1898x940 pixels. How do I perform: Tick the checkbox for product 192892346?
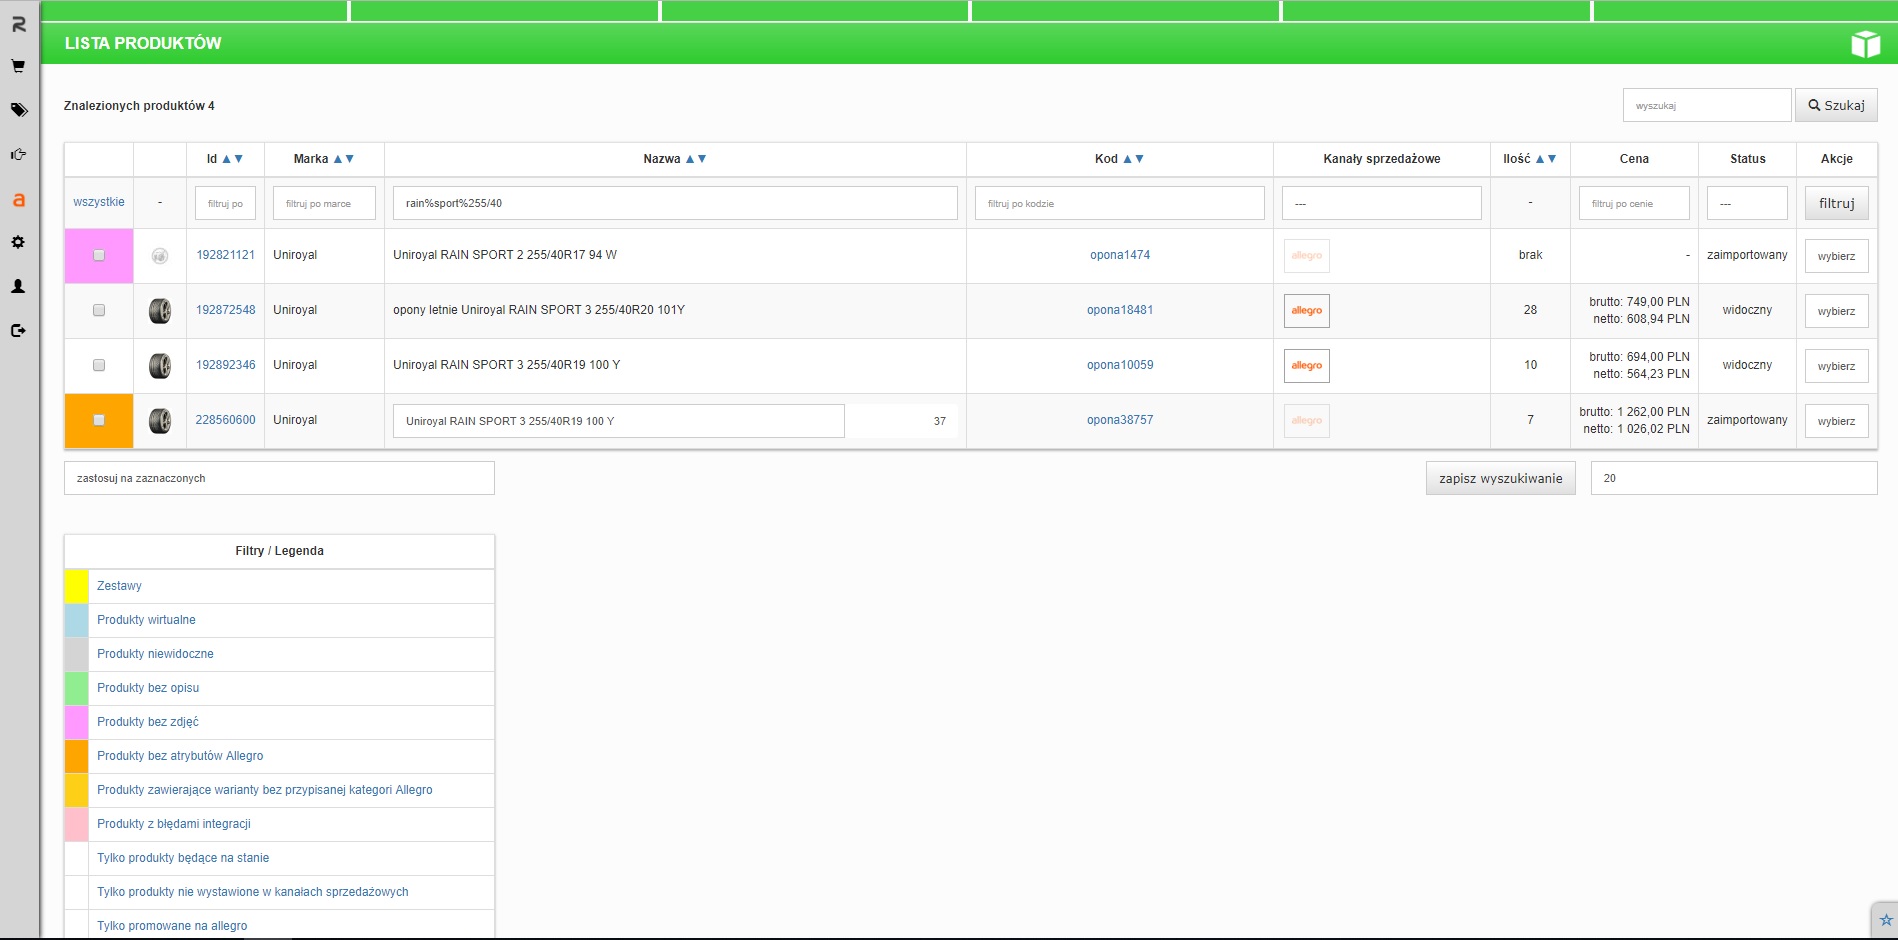click(99, 365)
